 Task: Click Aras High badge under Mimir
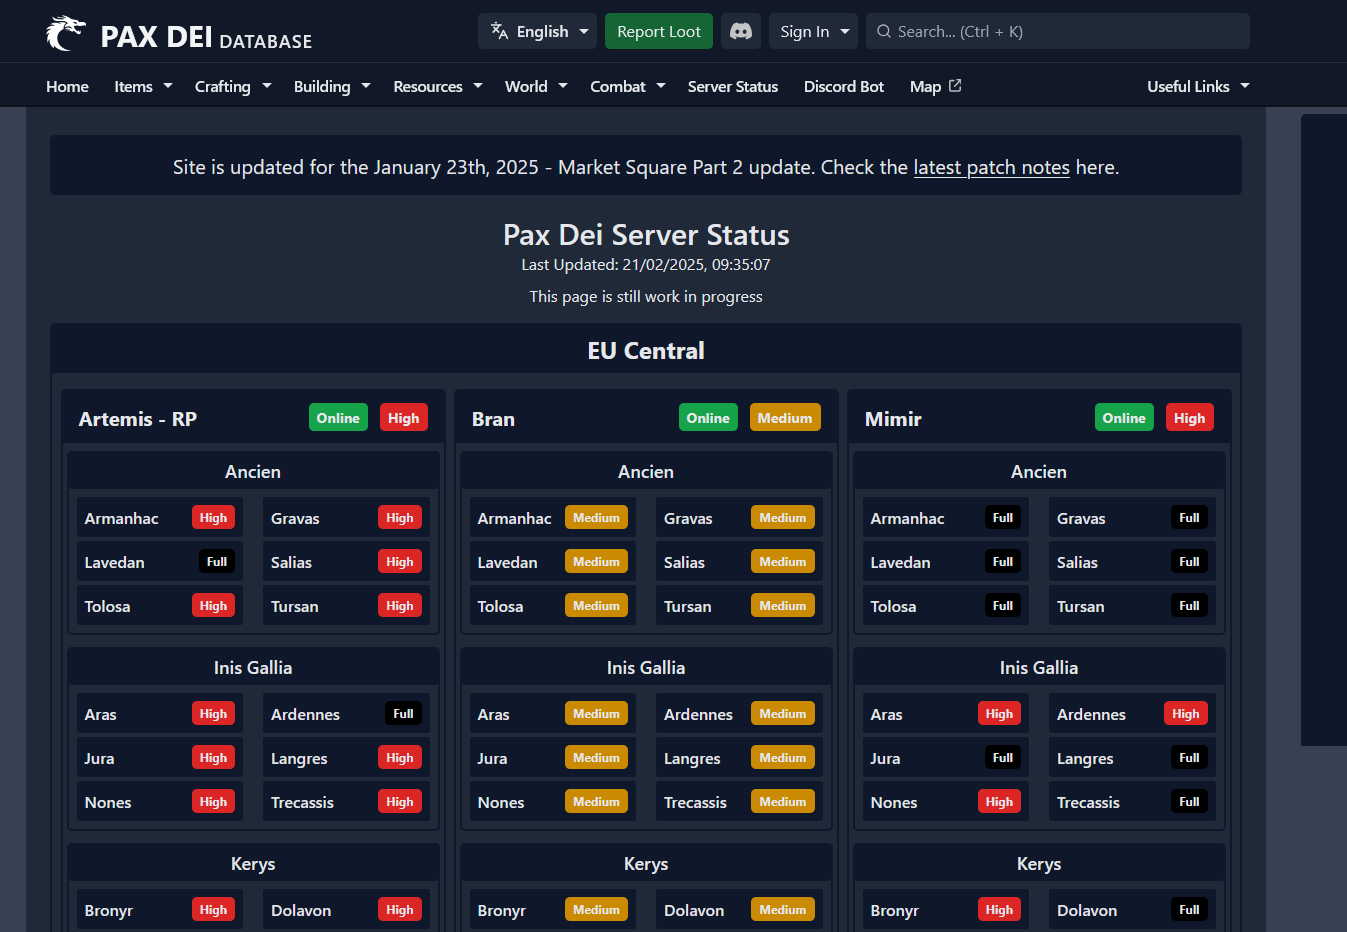[999, 714]
